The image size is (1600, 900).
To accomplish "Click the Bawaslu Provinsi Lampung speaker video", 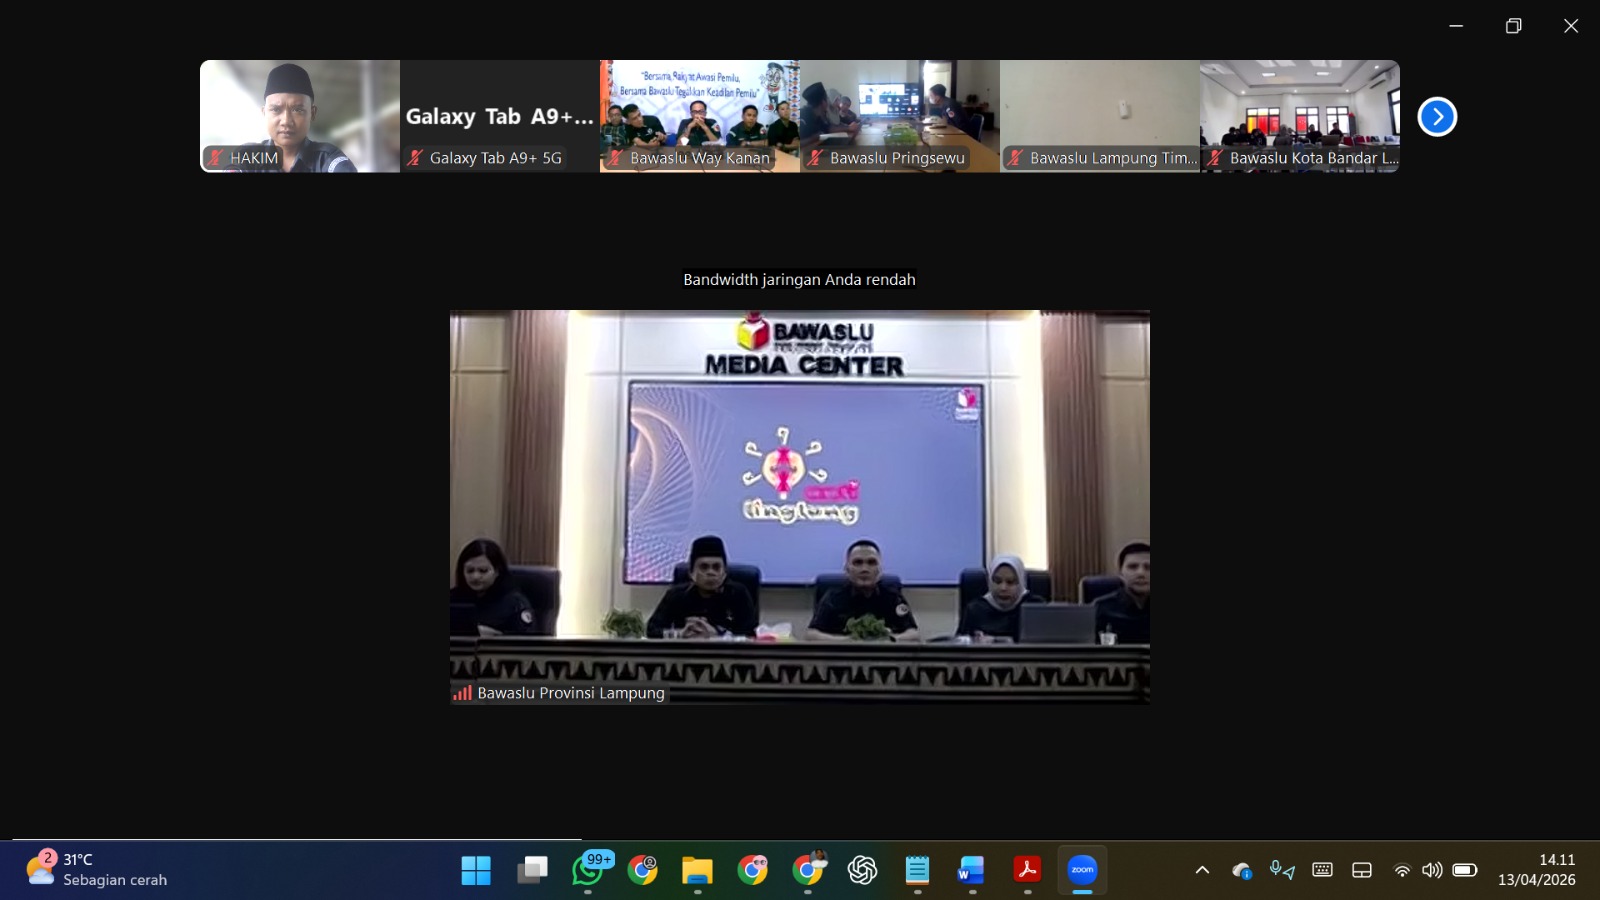I will pyautogui.click(x=800, y=506).
